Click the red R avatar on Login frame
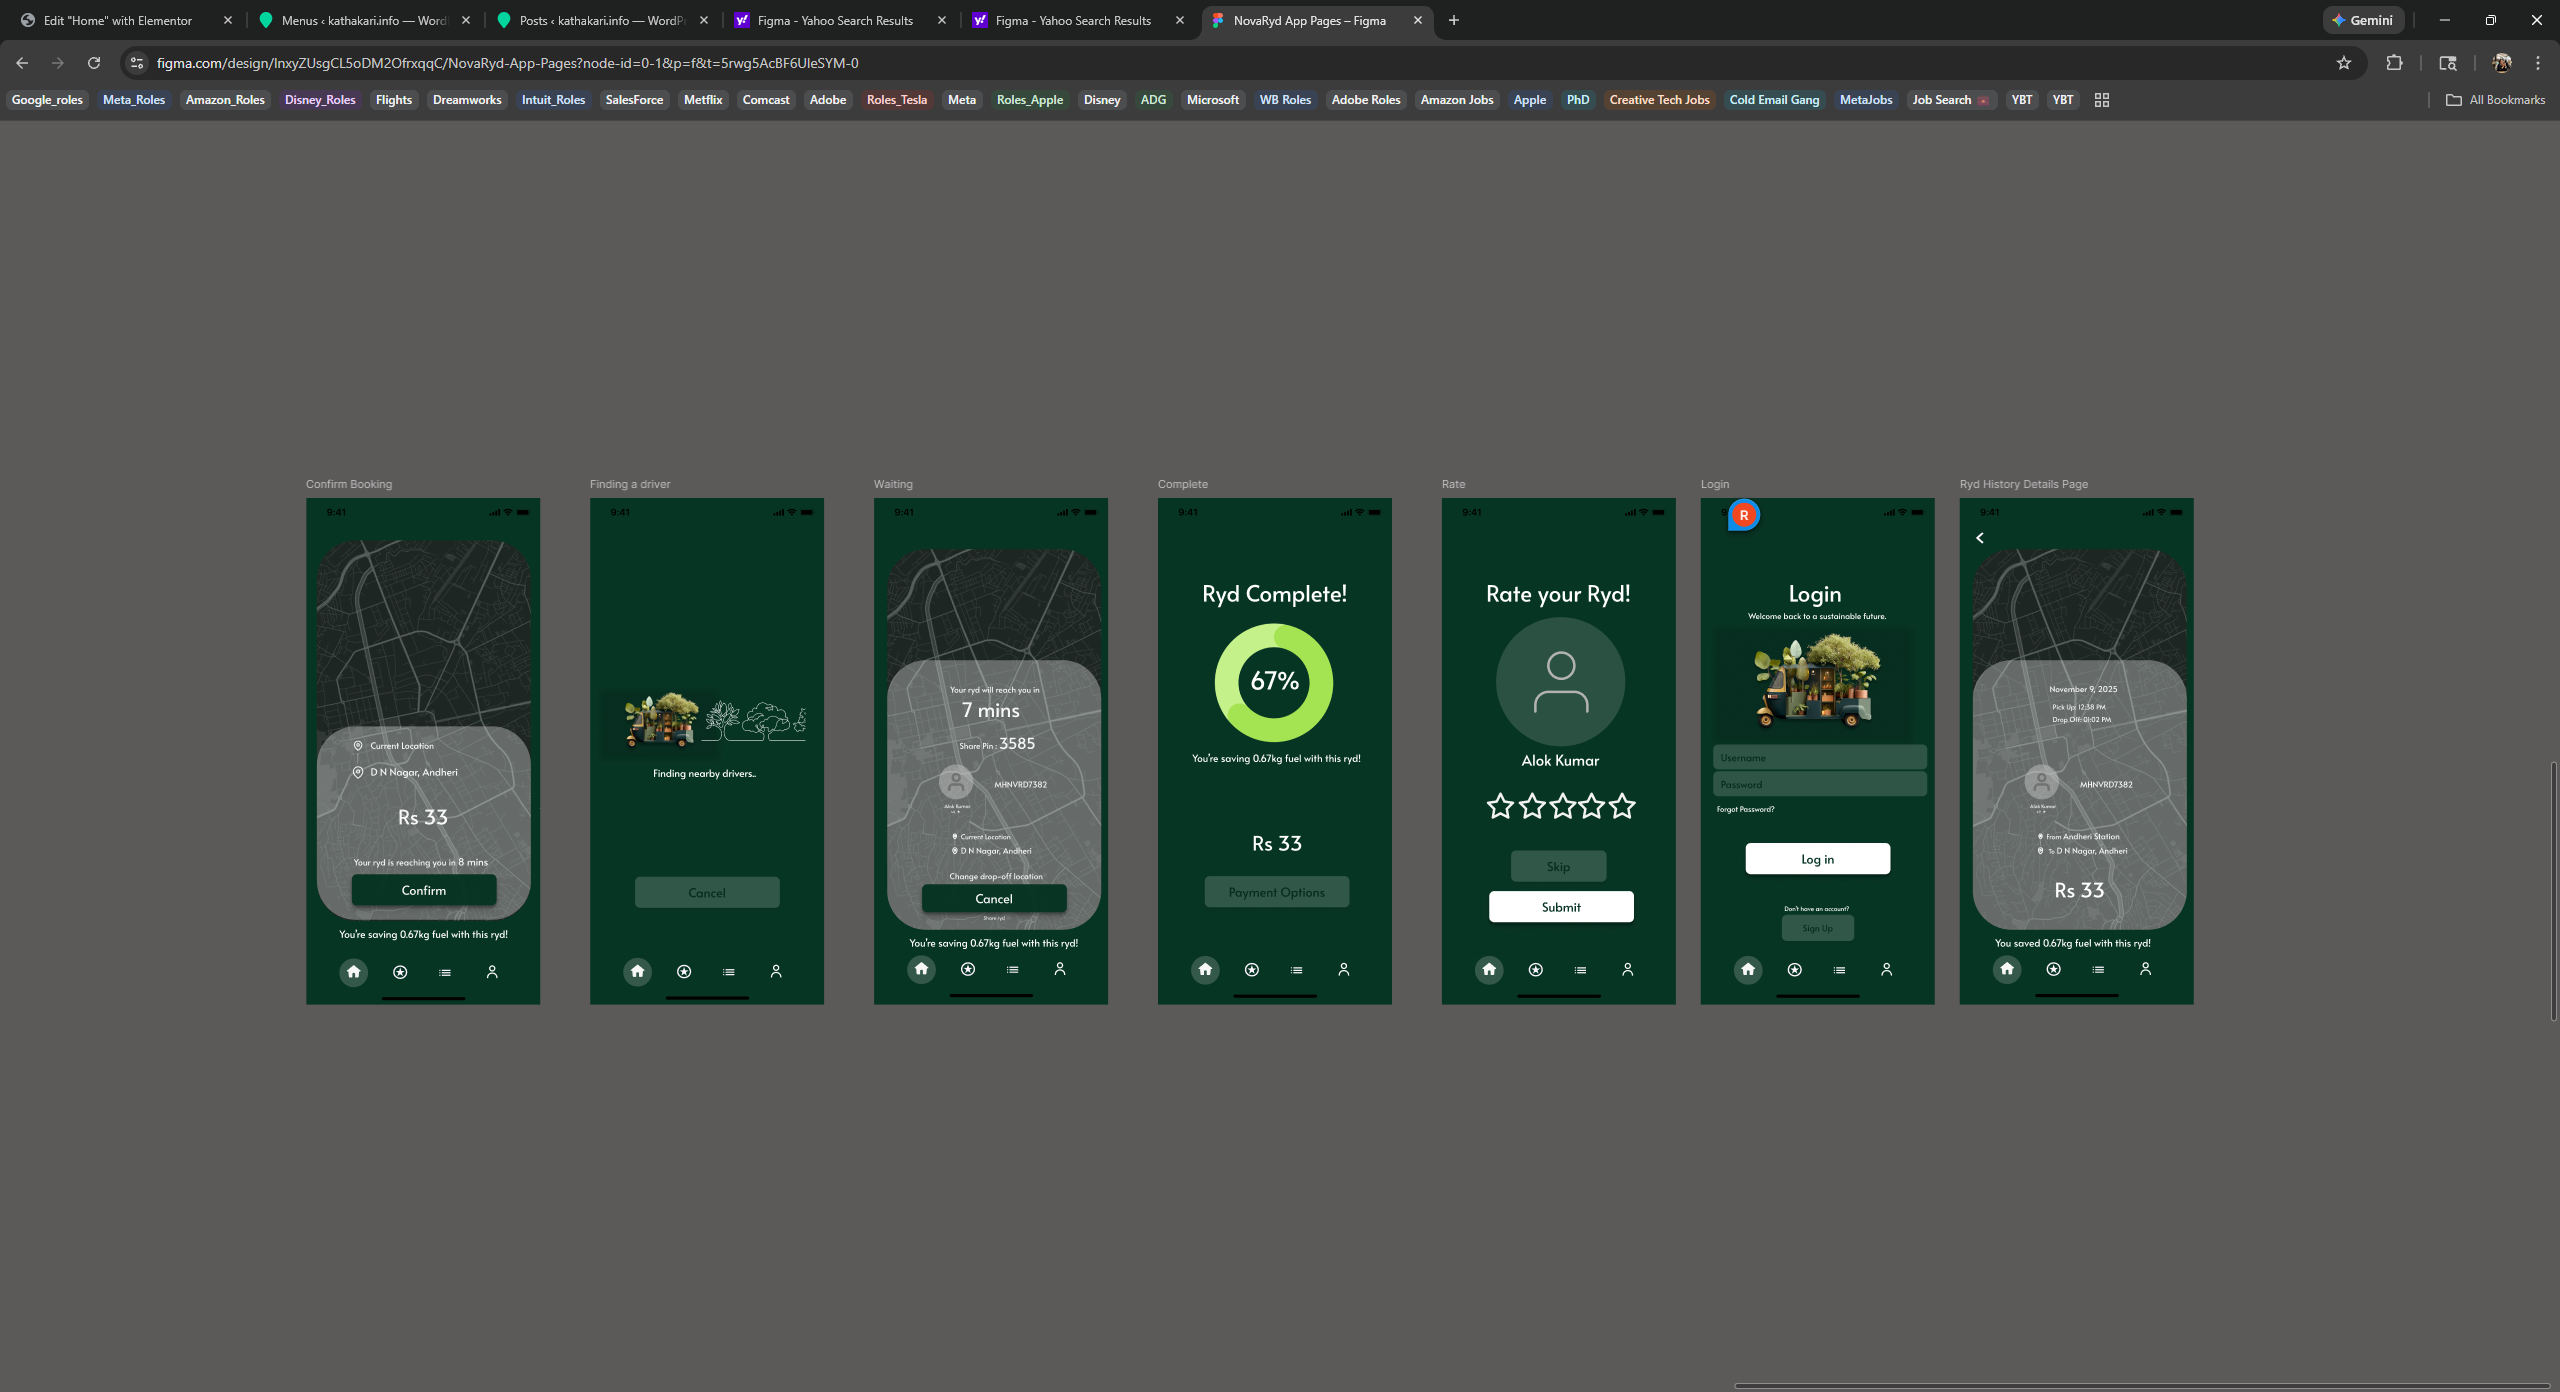 1744,515
